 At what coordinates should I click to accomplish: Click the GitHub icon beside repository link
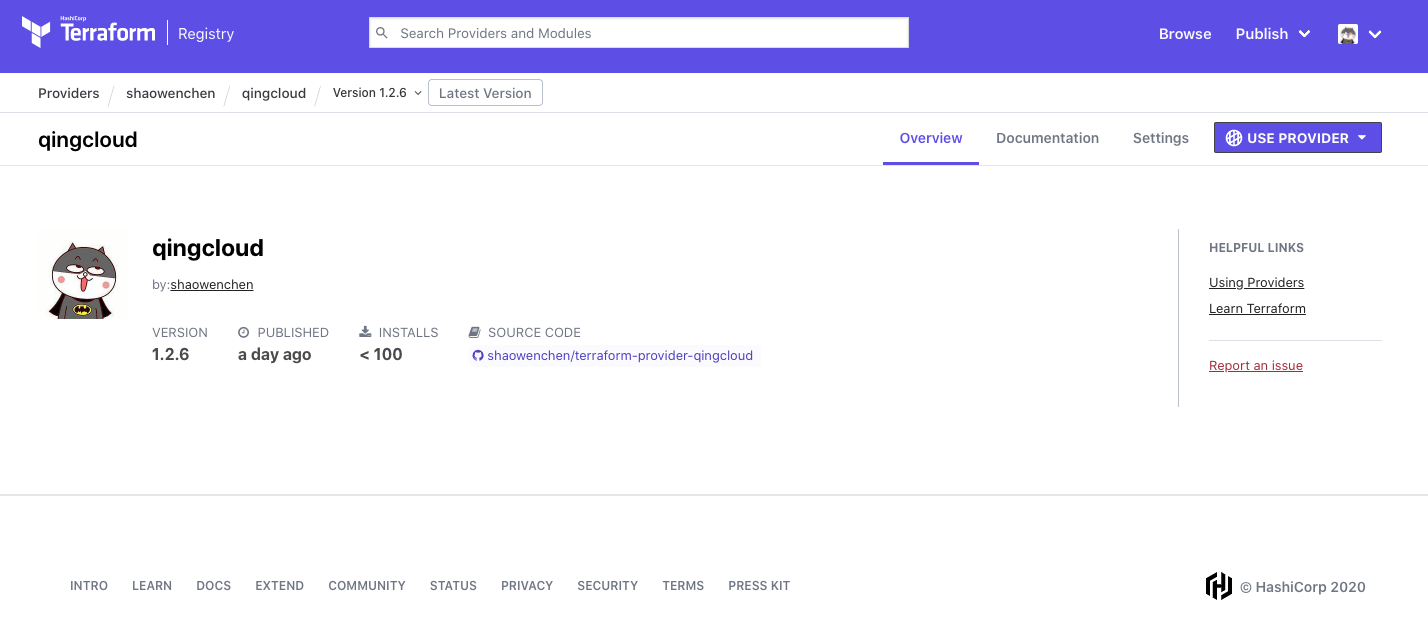tap(478, 356)
